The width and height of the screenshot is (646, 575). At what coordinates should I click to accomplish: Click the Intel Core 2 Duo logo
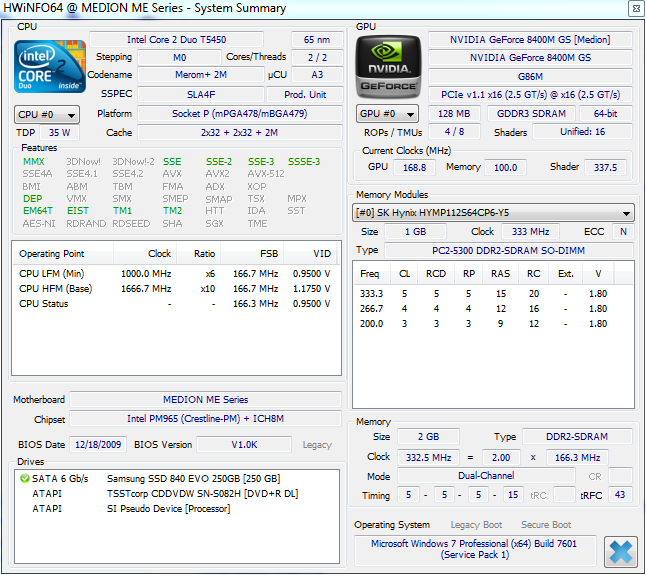pyautogui.click(x=49, y=66)
